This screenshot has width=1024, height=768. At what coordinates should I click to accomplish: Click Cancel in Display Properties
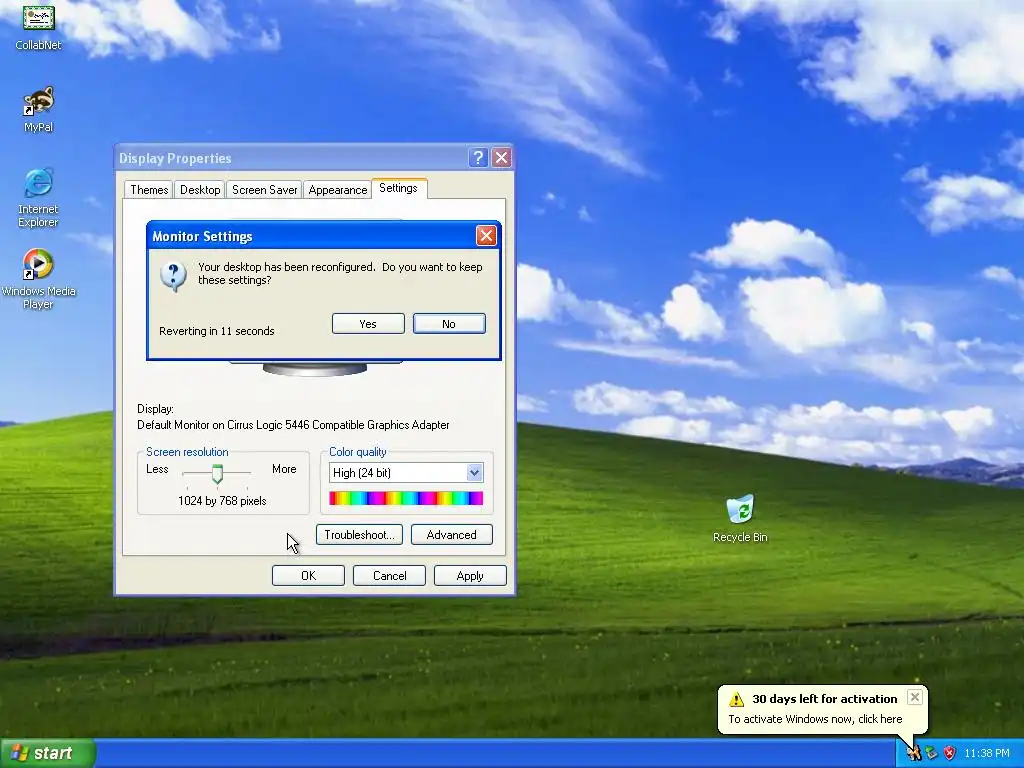(389, 575)
